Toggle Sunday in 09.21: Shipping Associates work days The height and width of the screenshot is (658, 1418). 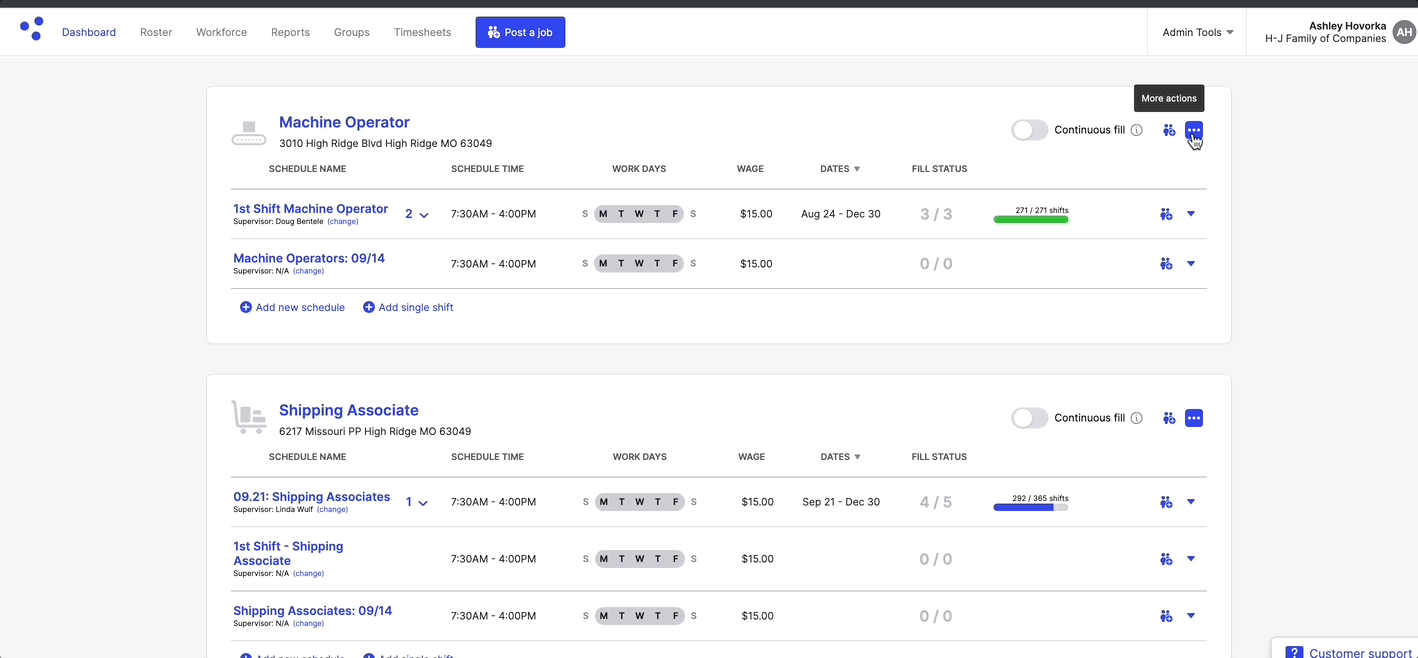pyautogui.click(x=586, y=502)
